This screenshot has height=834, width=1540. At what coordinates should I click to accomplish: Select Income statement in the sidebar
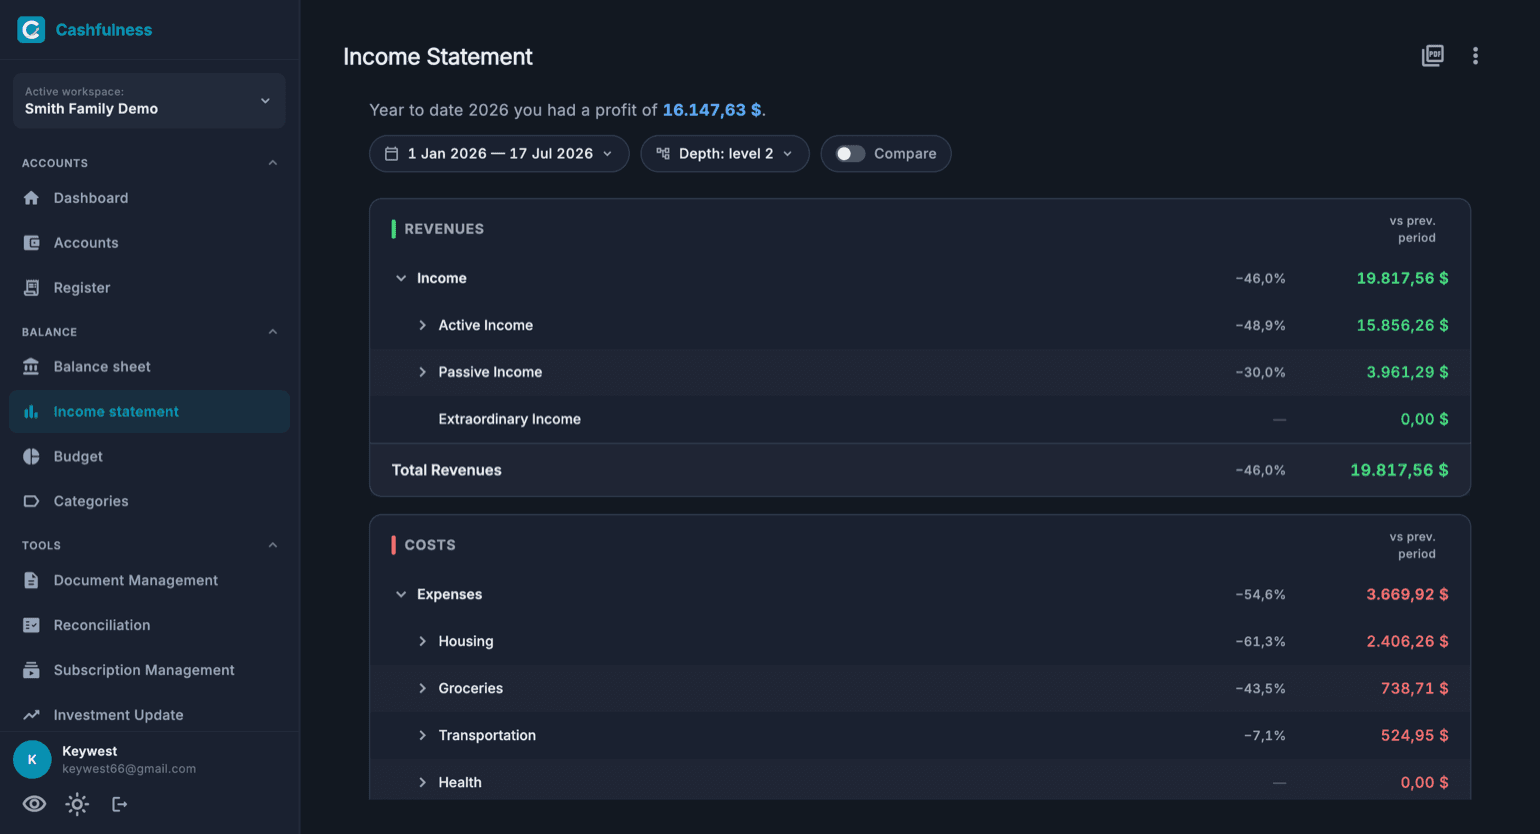[x=149, y=412]
